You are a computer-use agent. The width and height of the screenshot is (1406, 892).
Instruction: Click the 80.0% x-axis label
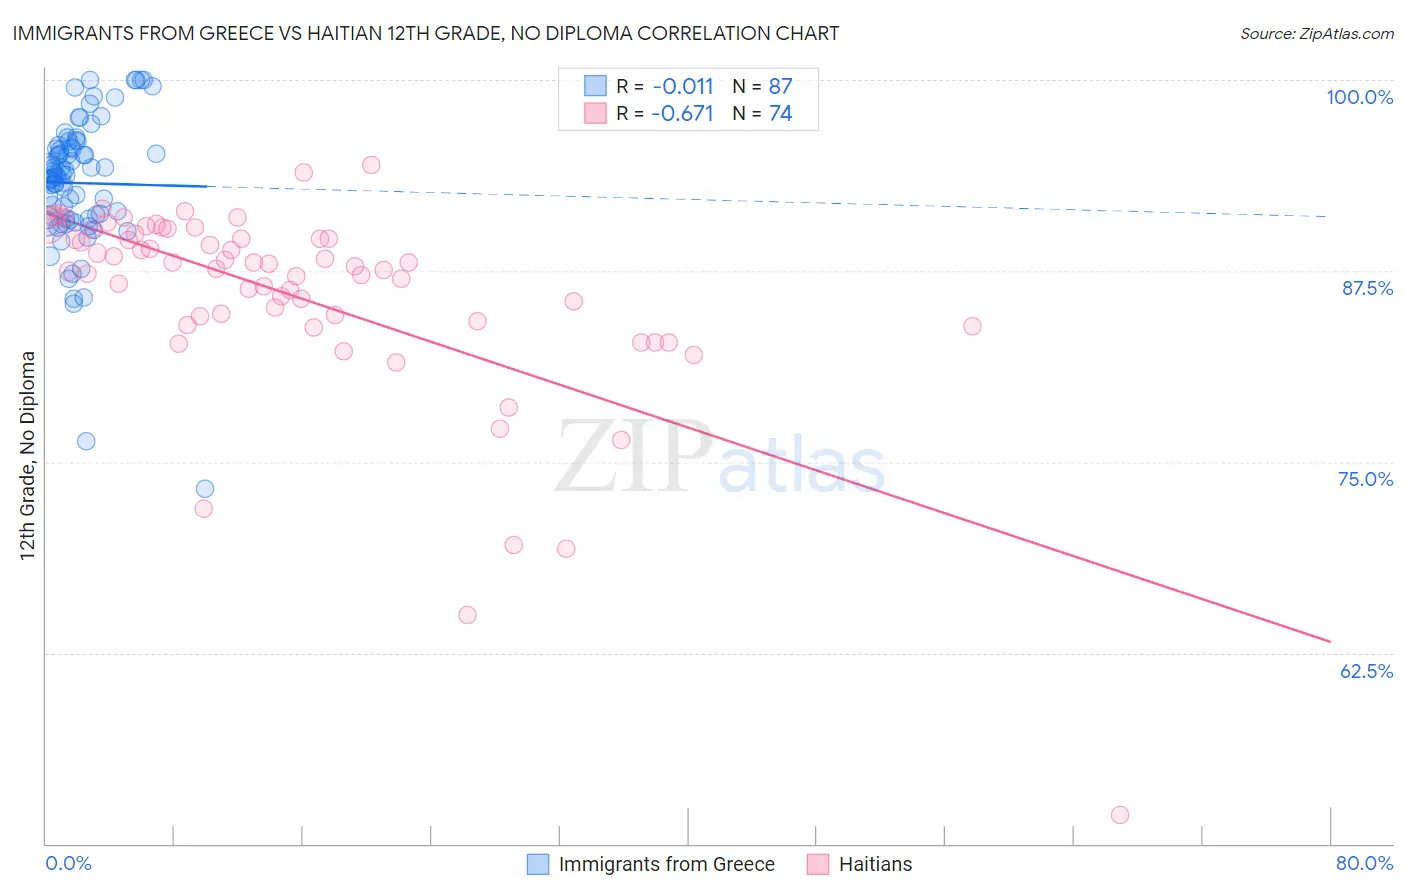(1364, 863)
